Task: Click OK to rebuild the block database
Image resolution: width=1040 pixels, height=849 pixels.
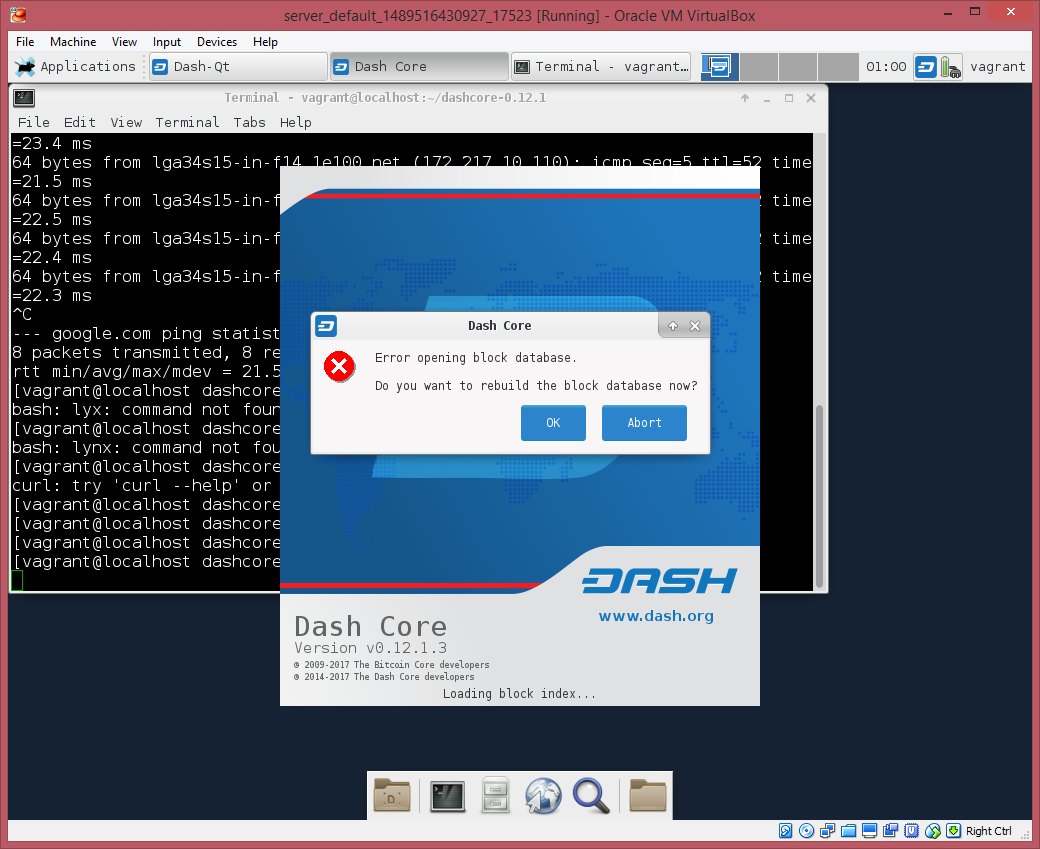Action: [553, 423]
